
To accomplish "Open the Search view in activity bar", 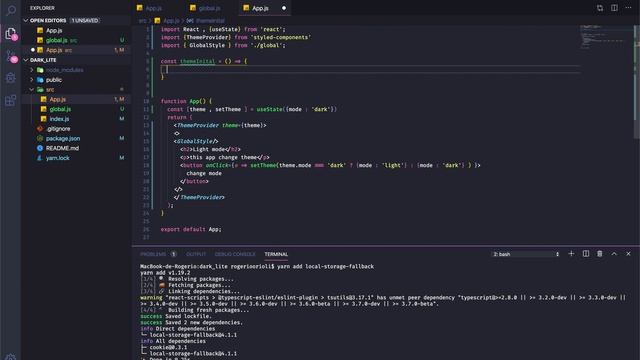I will click(x=11, y=10).
